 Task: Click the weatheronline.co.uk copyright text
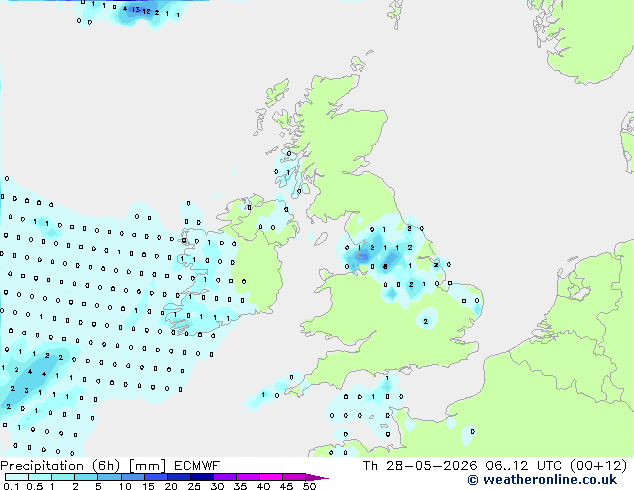tap(542, 480)
